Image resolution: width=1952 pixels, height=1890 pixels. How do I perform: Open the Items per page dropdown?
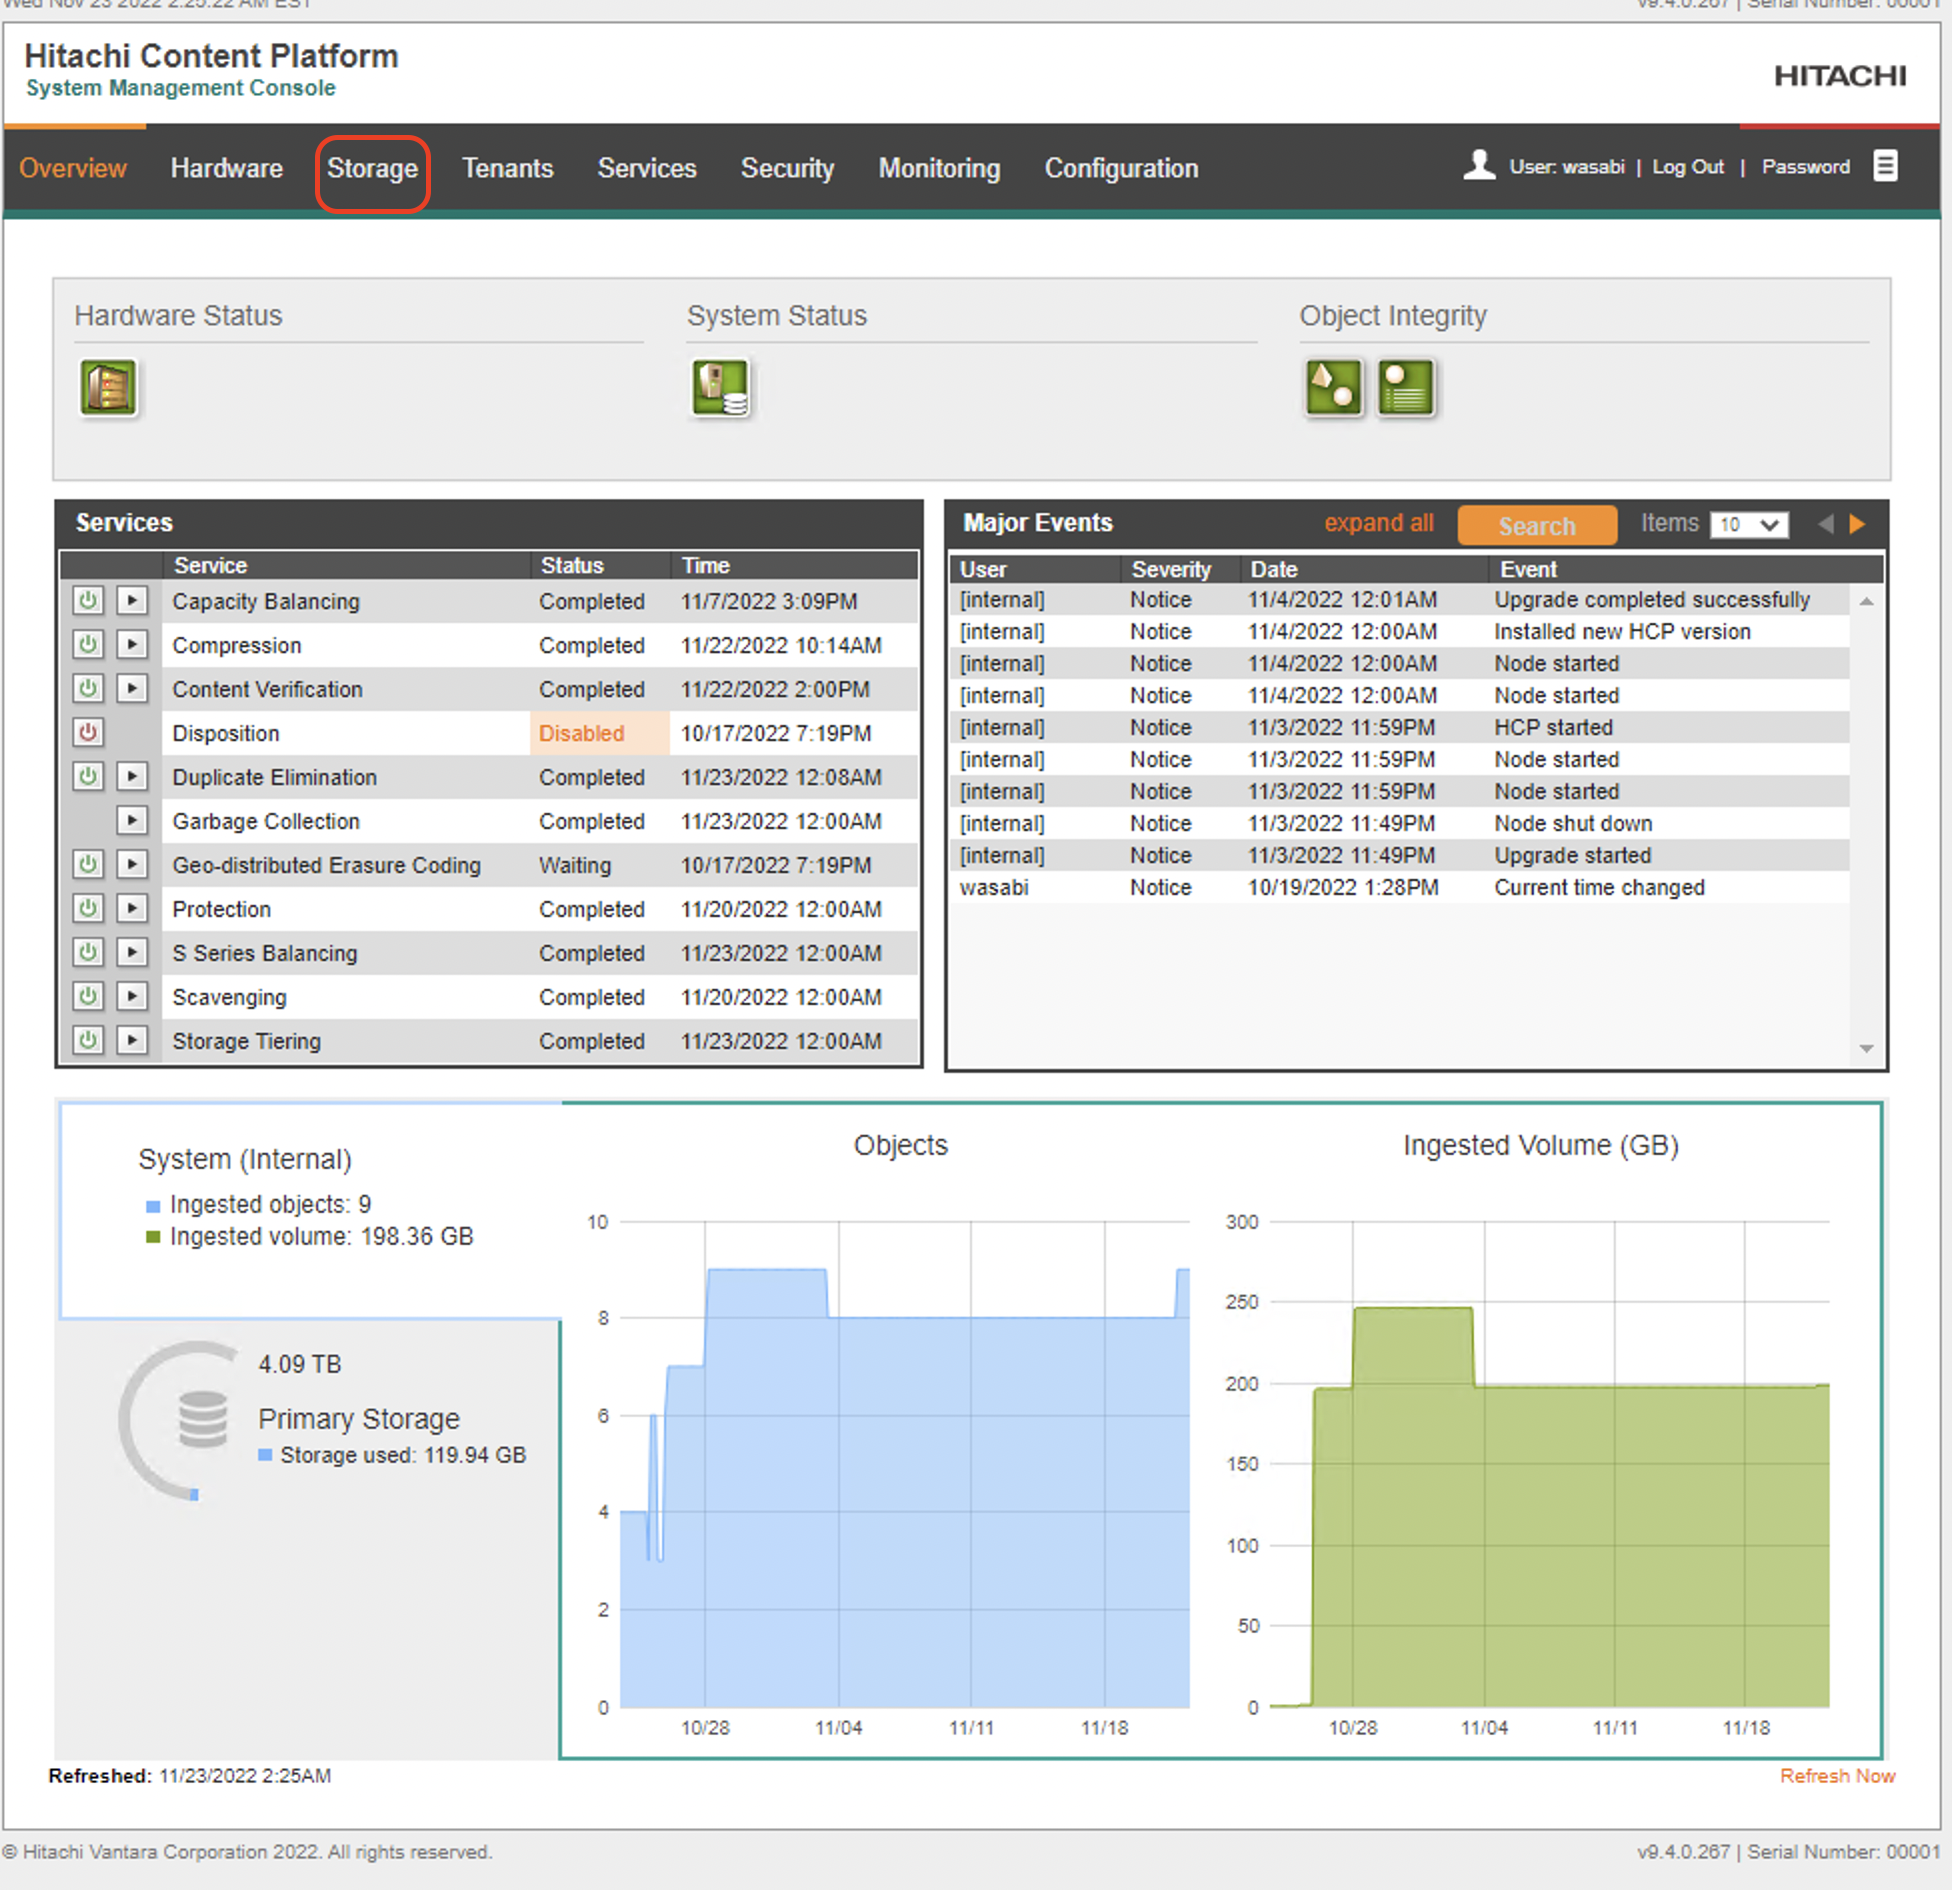(x=1749, y=525)
